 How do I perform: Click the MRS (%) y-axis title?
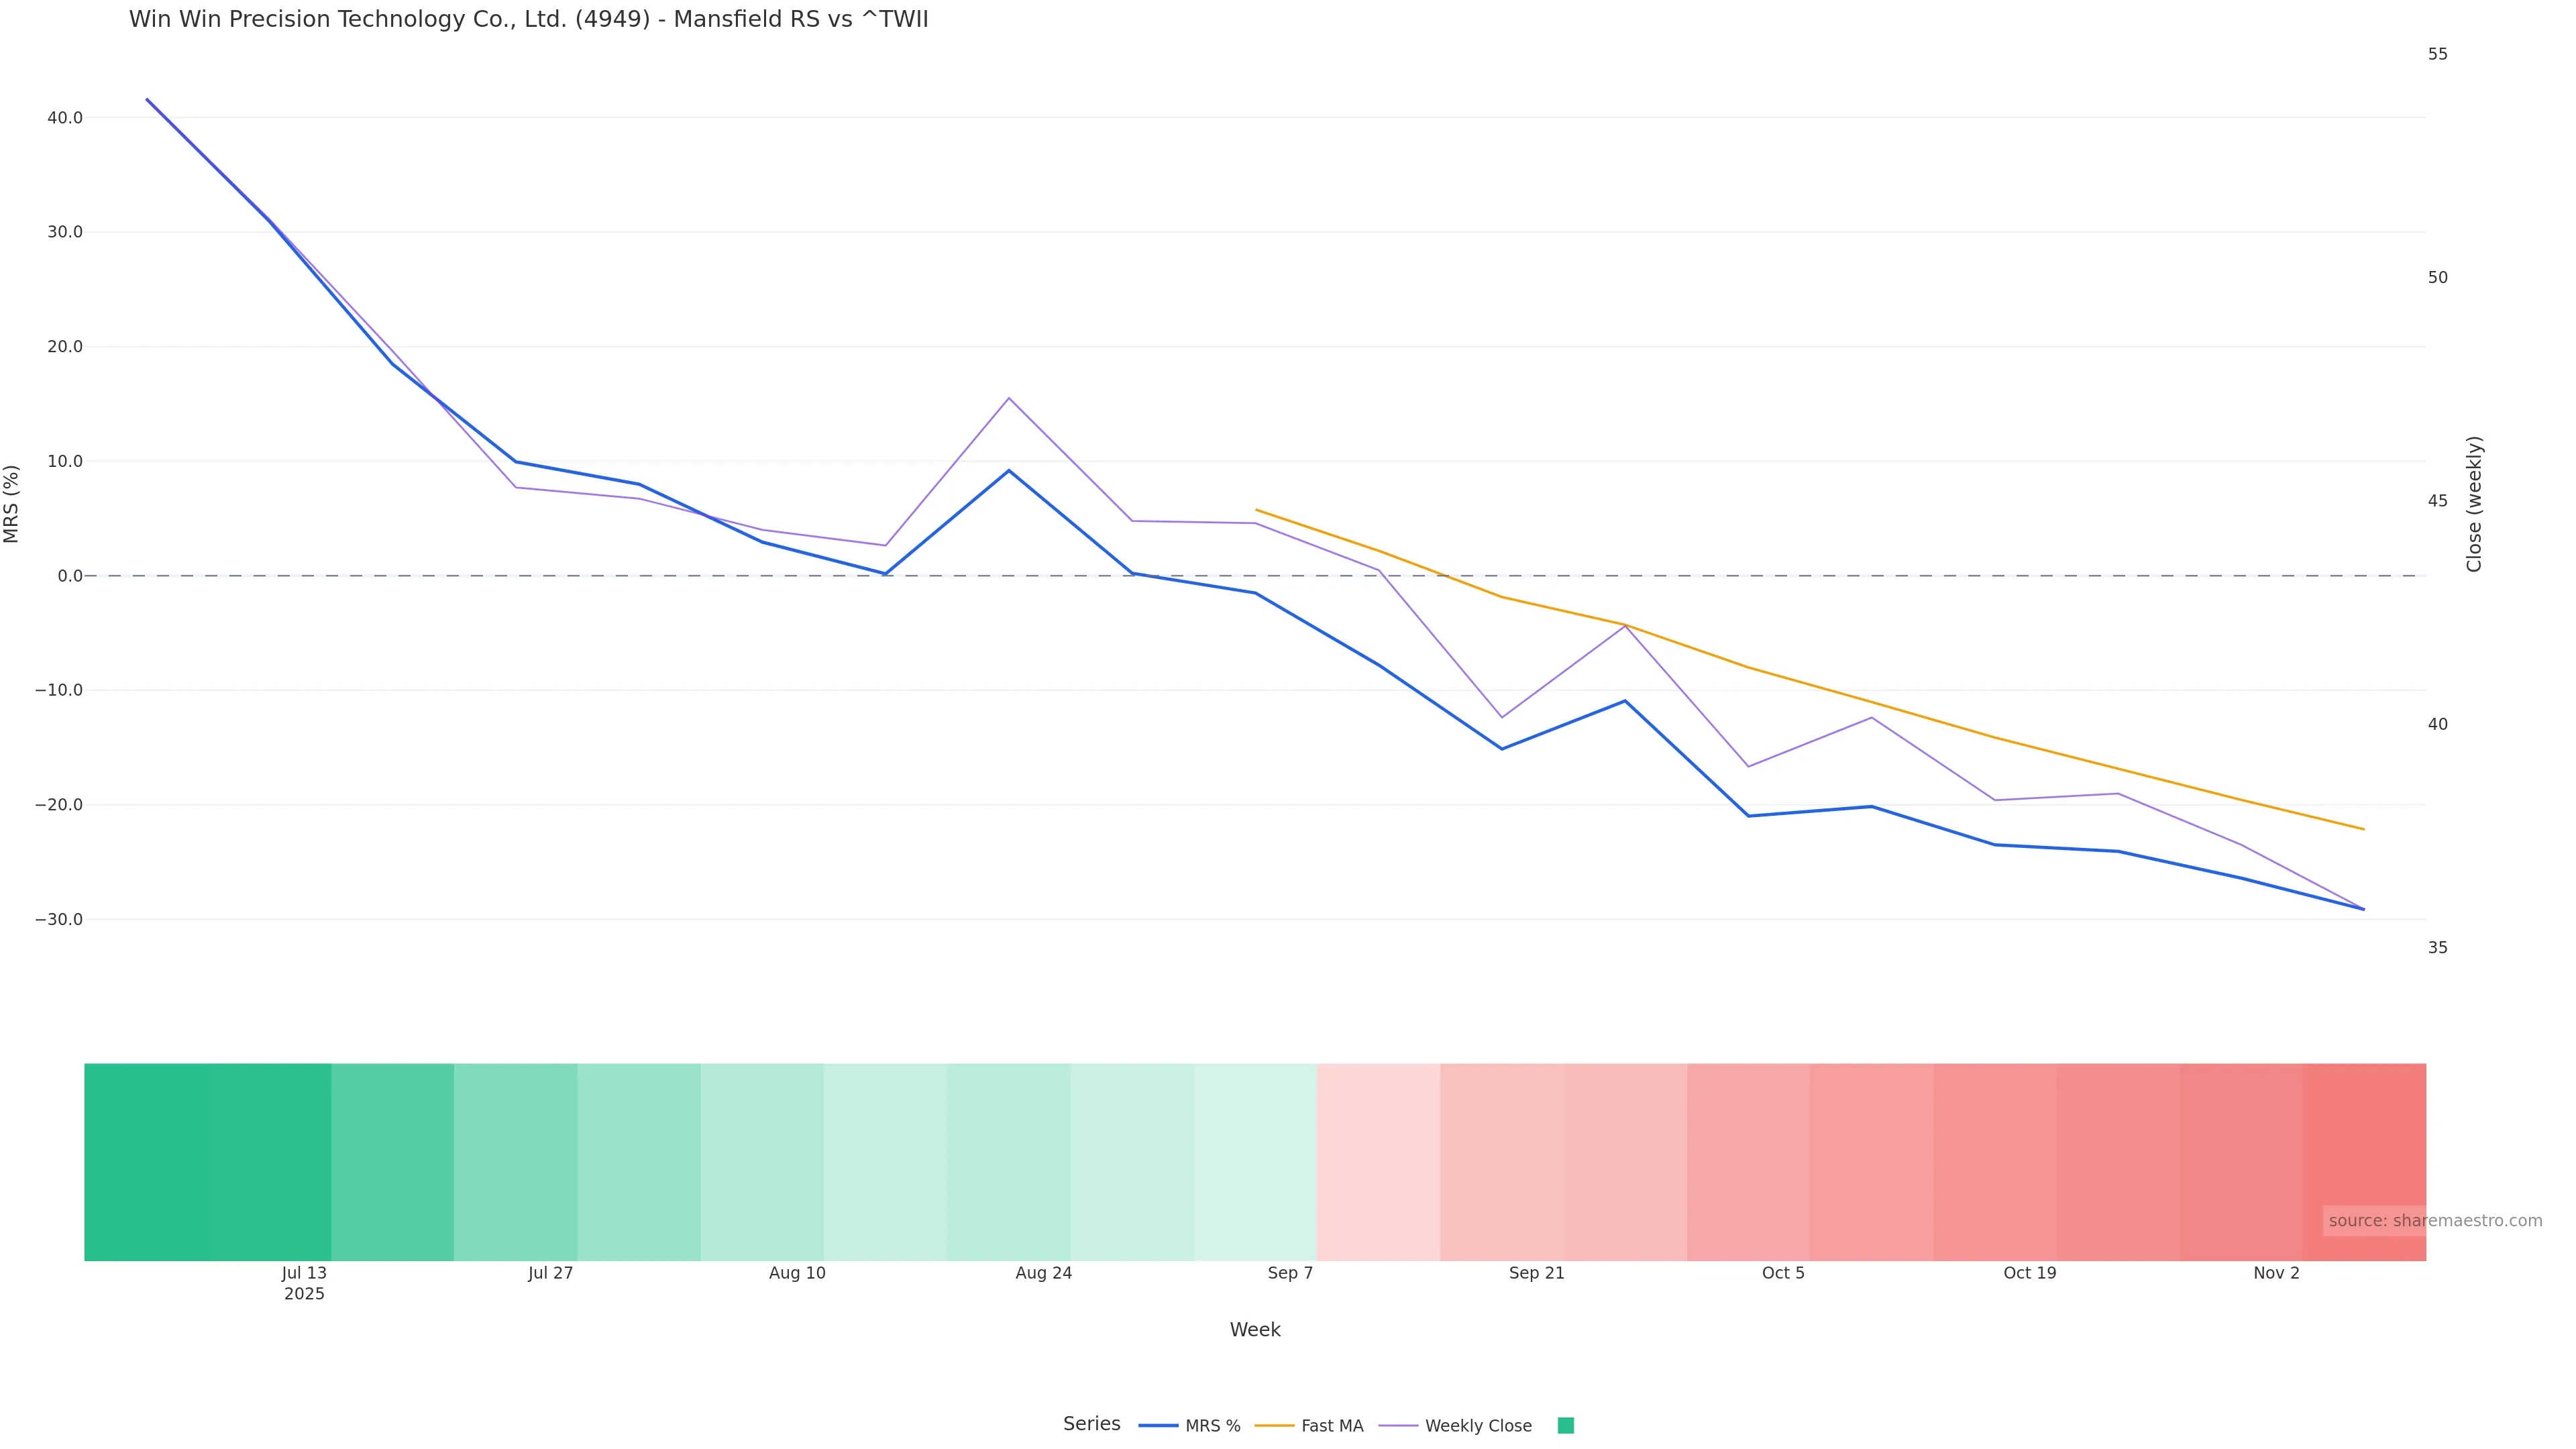(12, 503)
